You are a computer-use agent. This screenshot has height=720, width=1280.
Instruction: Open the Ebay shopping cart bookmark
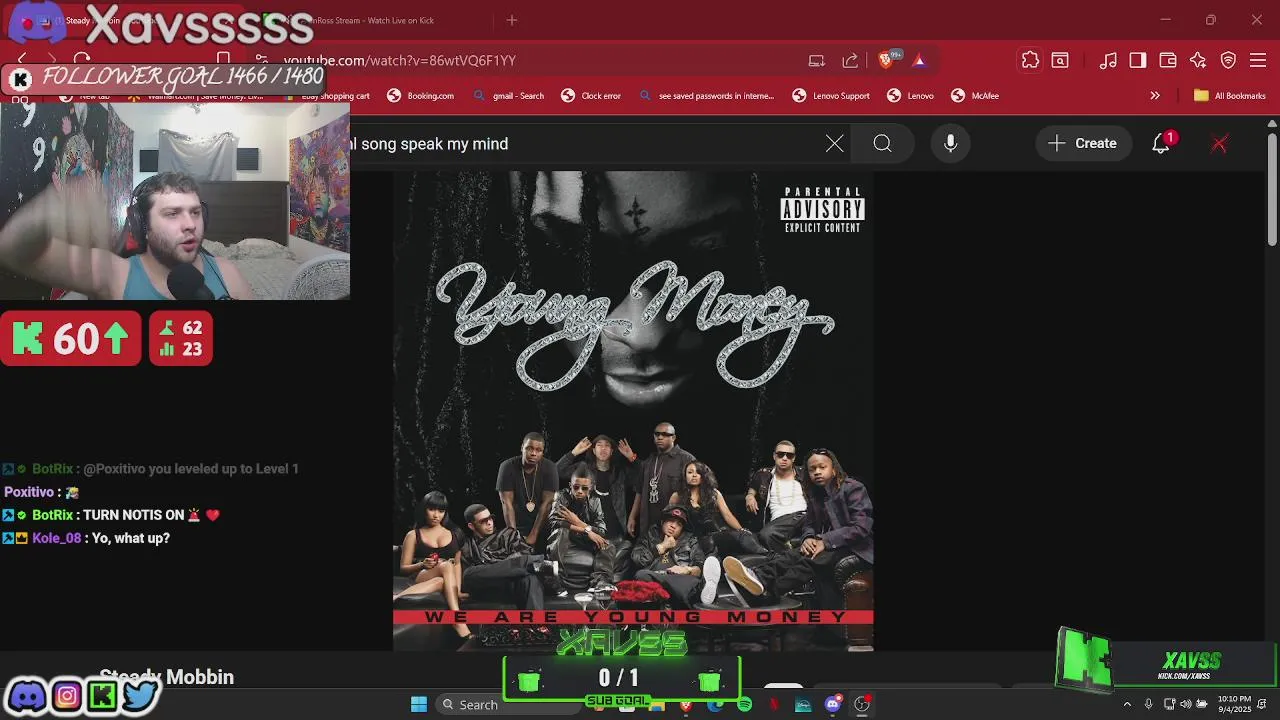(326, 96)
